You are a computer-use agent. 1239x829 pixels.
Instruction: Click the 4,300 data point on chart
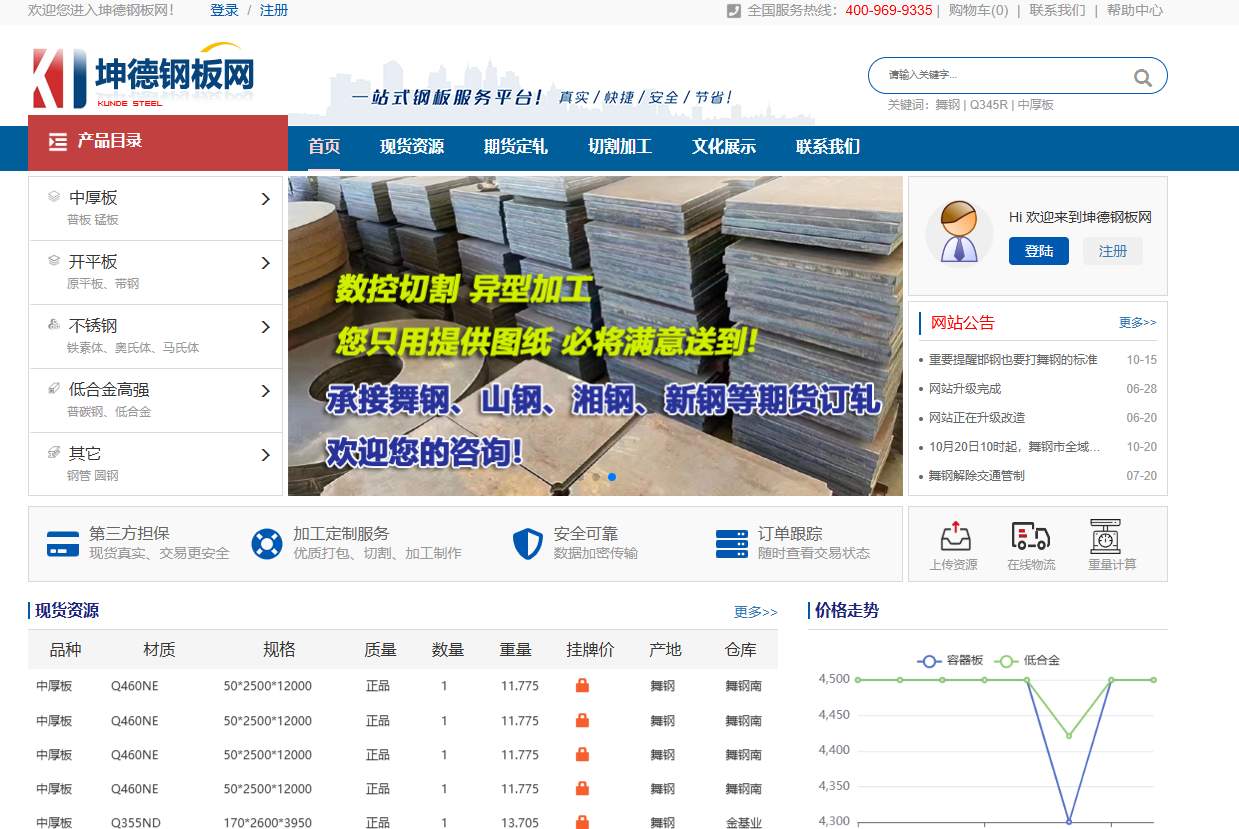click(1069, 821)
